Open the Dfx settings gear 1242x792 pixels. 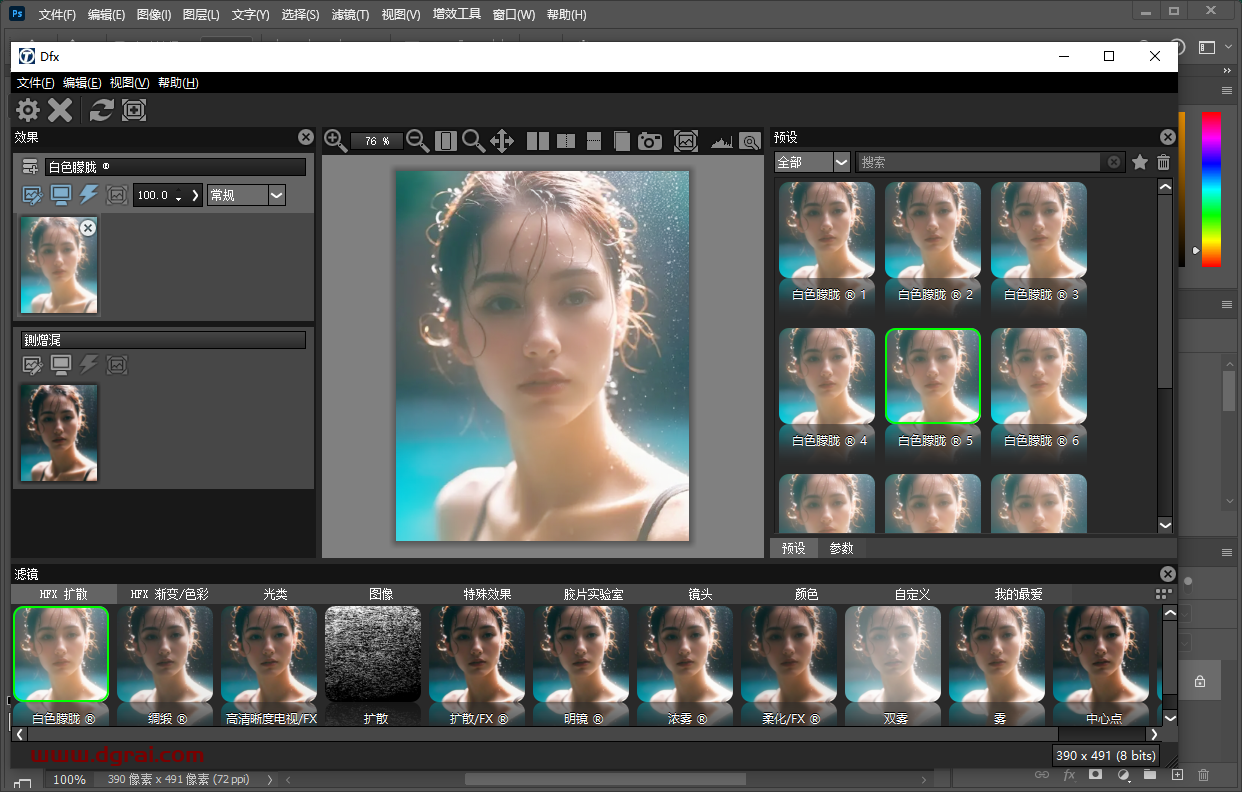[28, 110]
